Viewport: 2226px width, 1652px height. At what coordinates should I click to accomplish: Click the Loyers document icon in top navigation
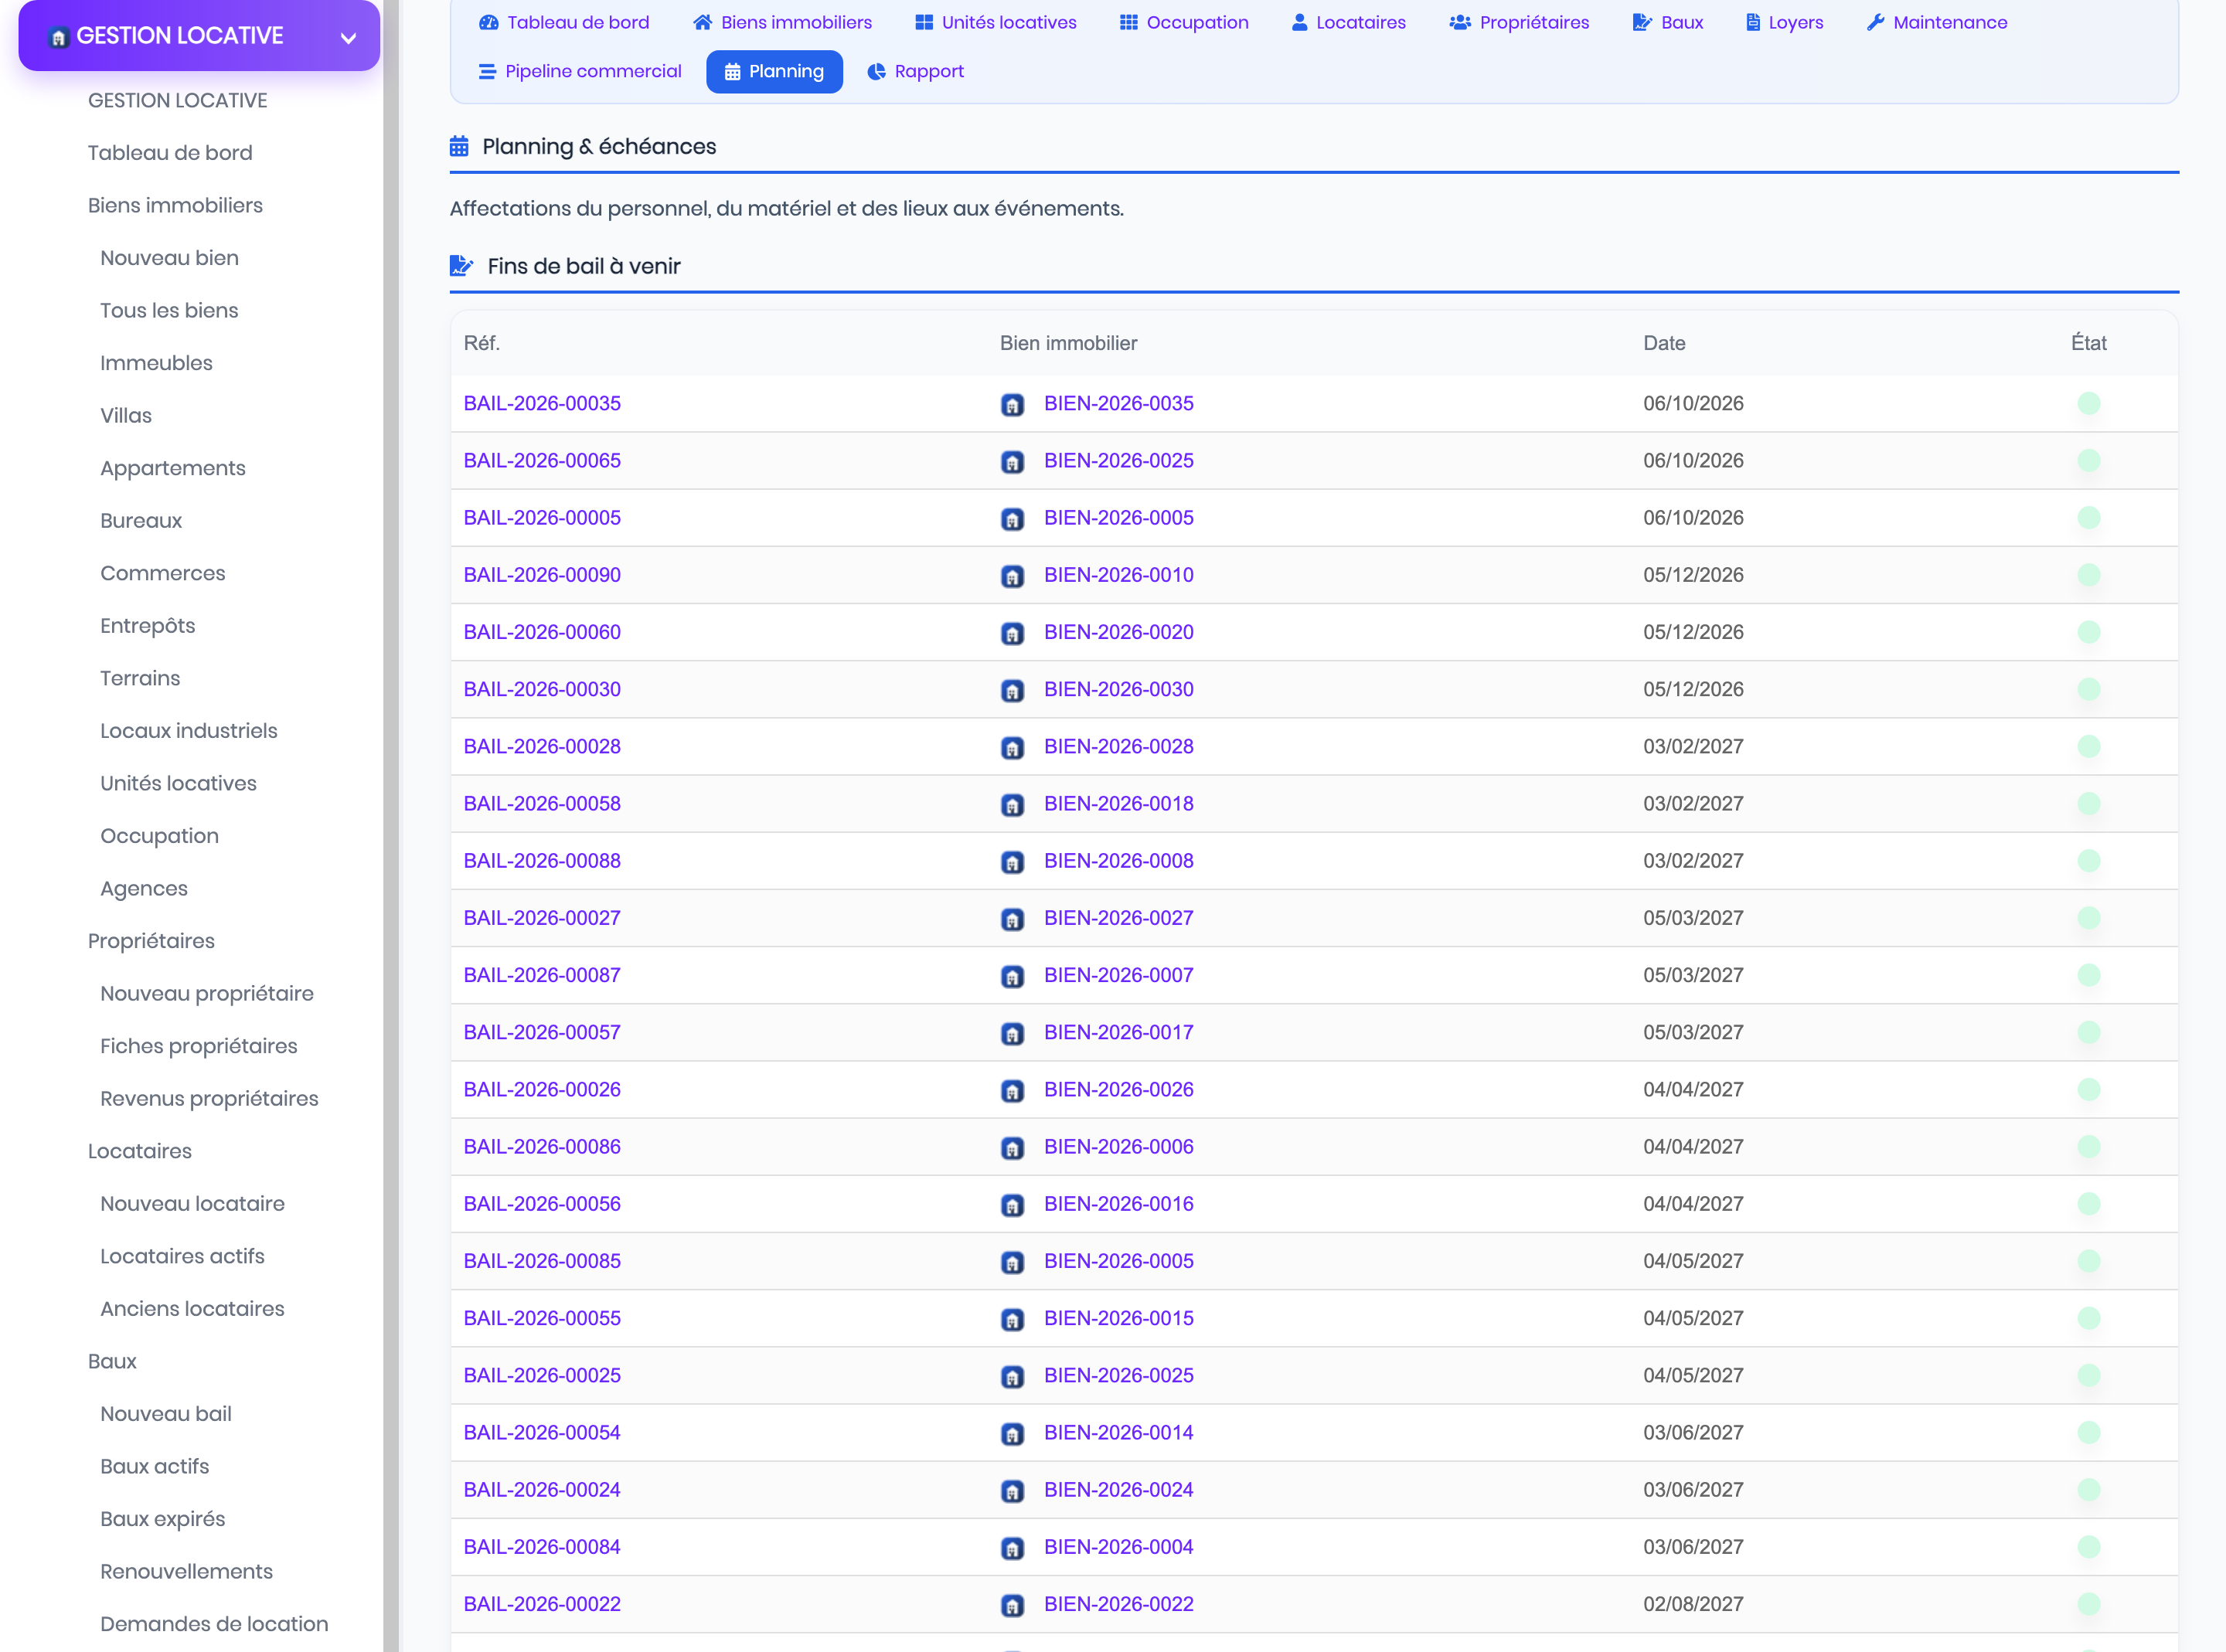tap(1753, 22)
